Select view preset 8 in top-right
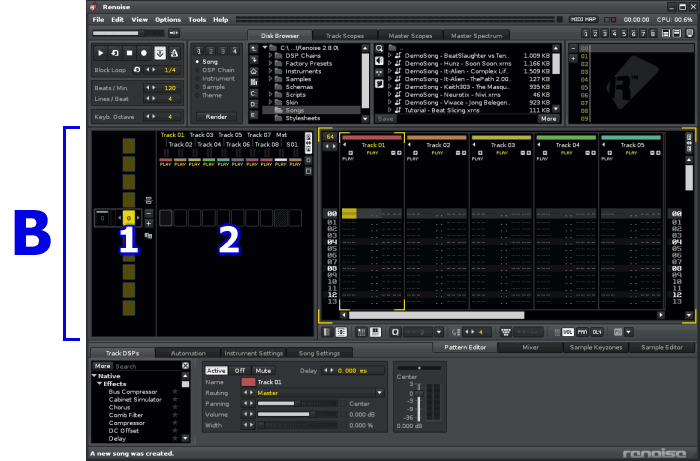 pyautogui.click(x=653, y=33)
